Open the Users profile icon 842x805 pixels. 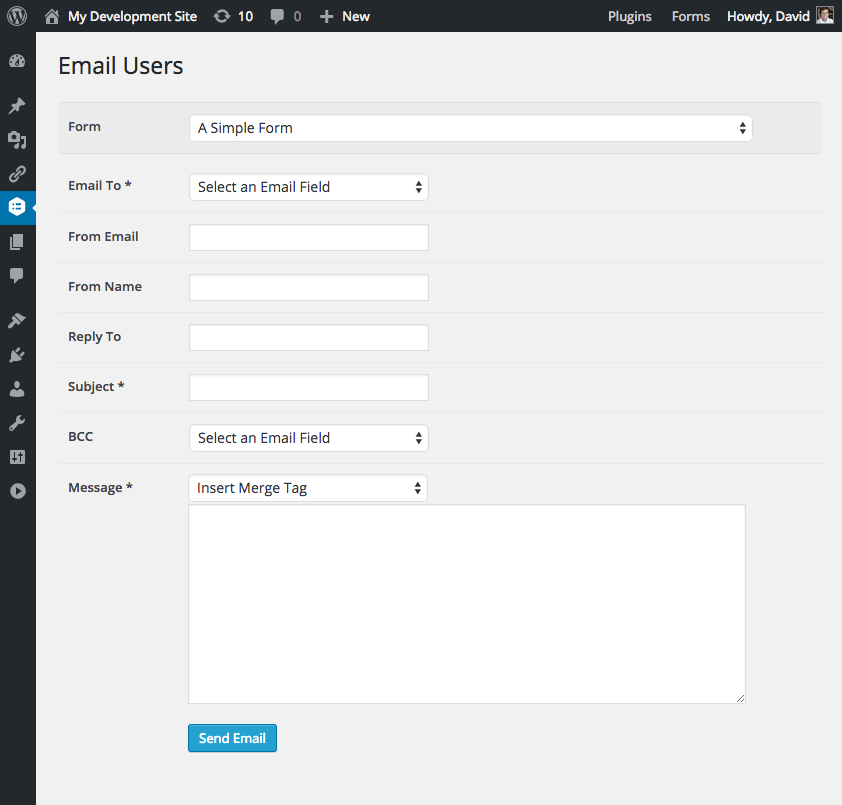click(17, 388)
